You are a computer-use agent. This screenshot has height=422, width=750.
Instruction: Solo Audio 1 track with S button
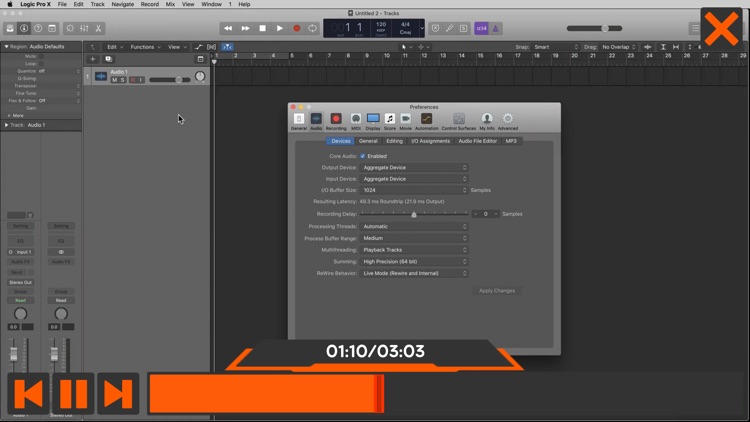(x=122, y=80)
